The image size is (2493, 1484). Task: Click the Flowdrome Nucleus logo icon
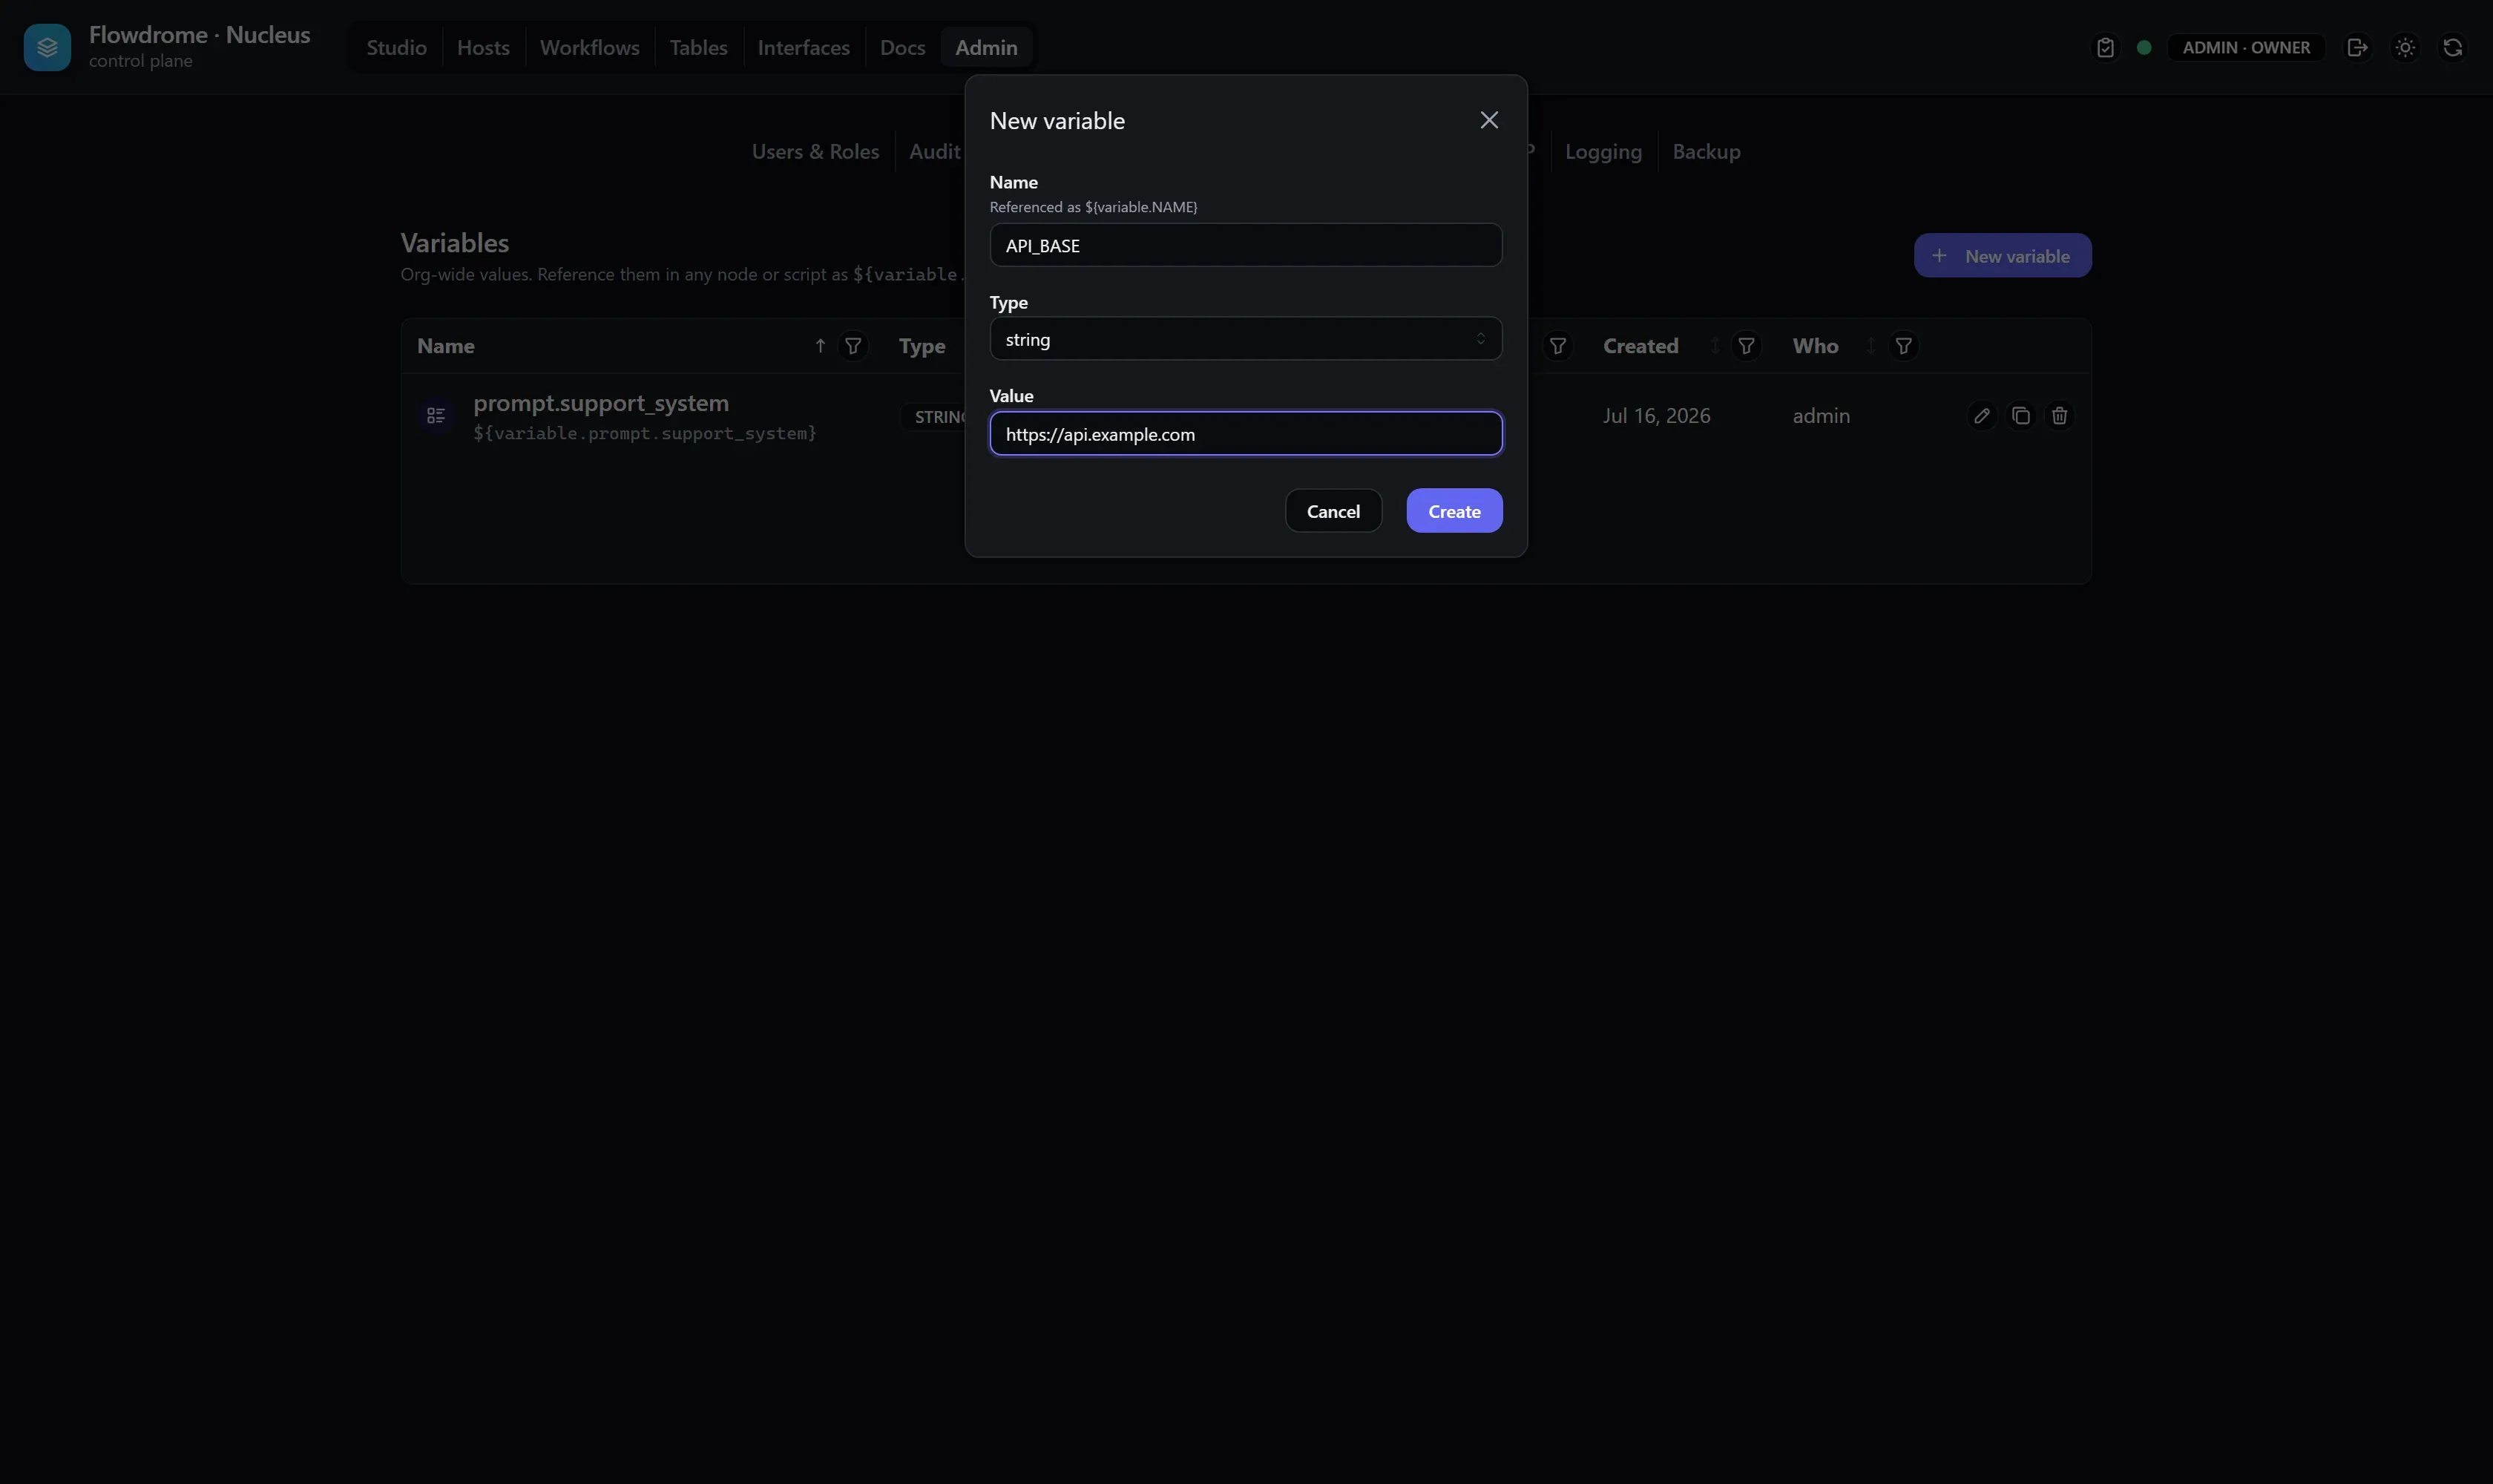coord(47,47)
